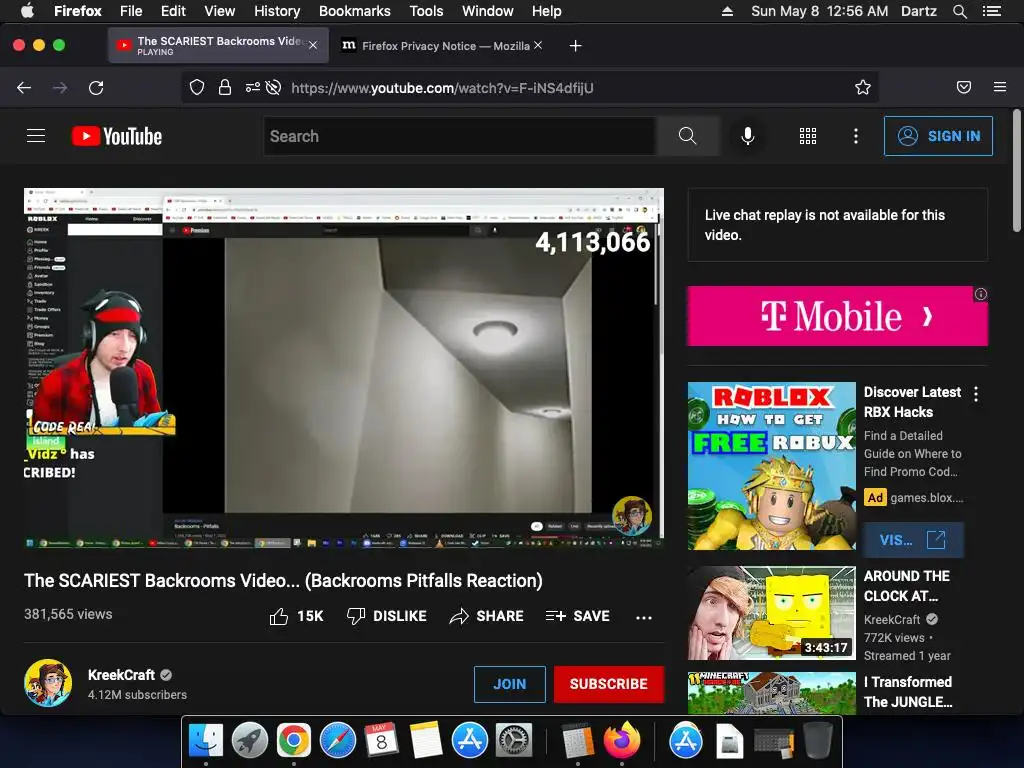Open the History menu
Image resolution: width=1024 pixels, height=768 pixels.
pos(277,11)
